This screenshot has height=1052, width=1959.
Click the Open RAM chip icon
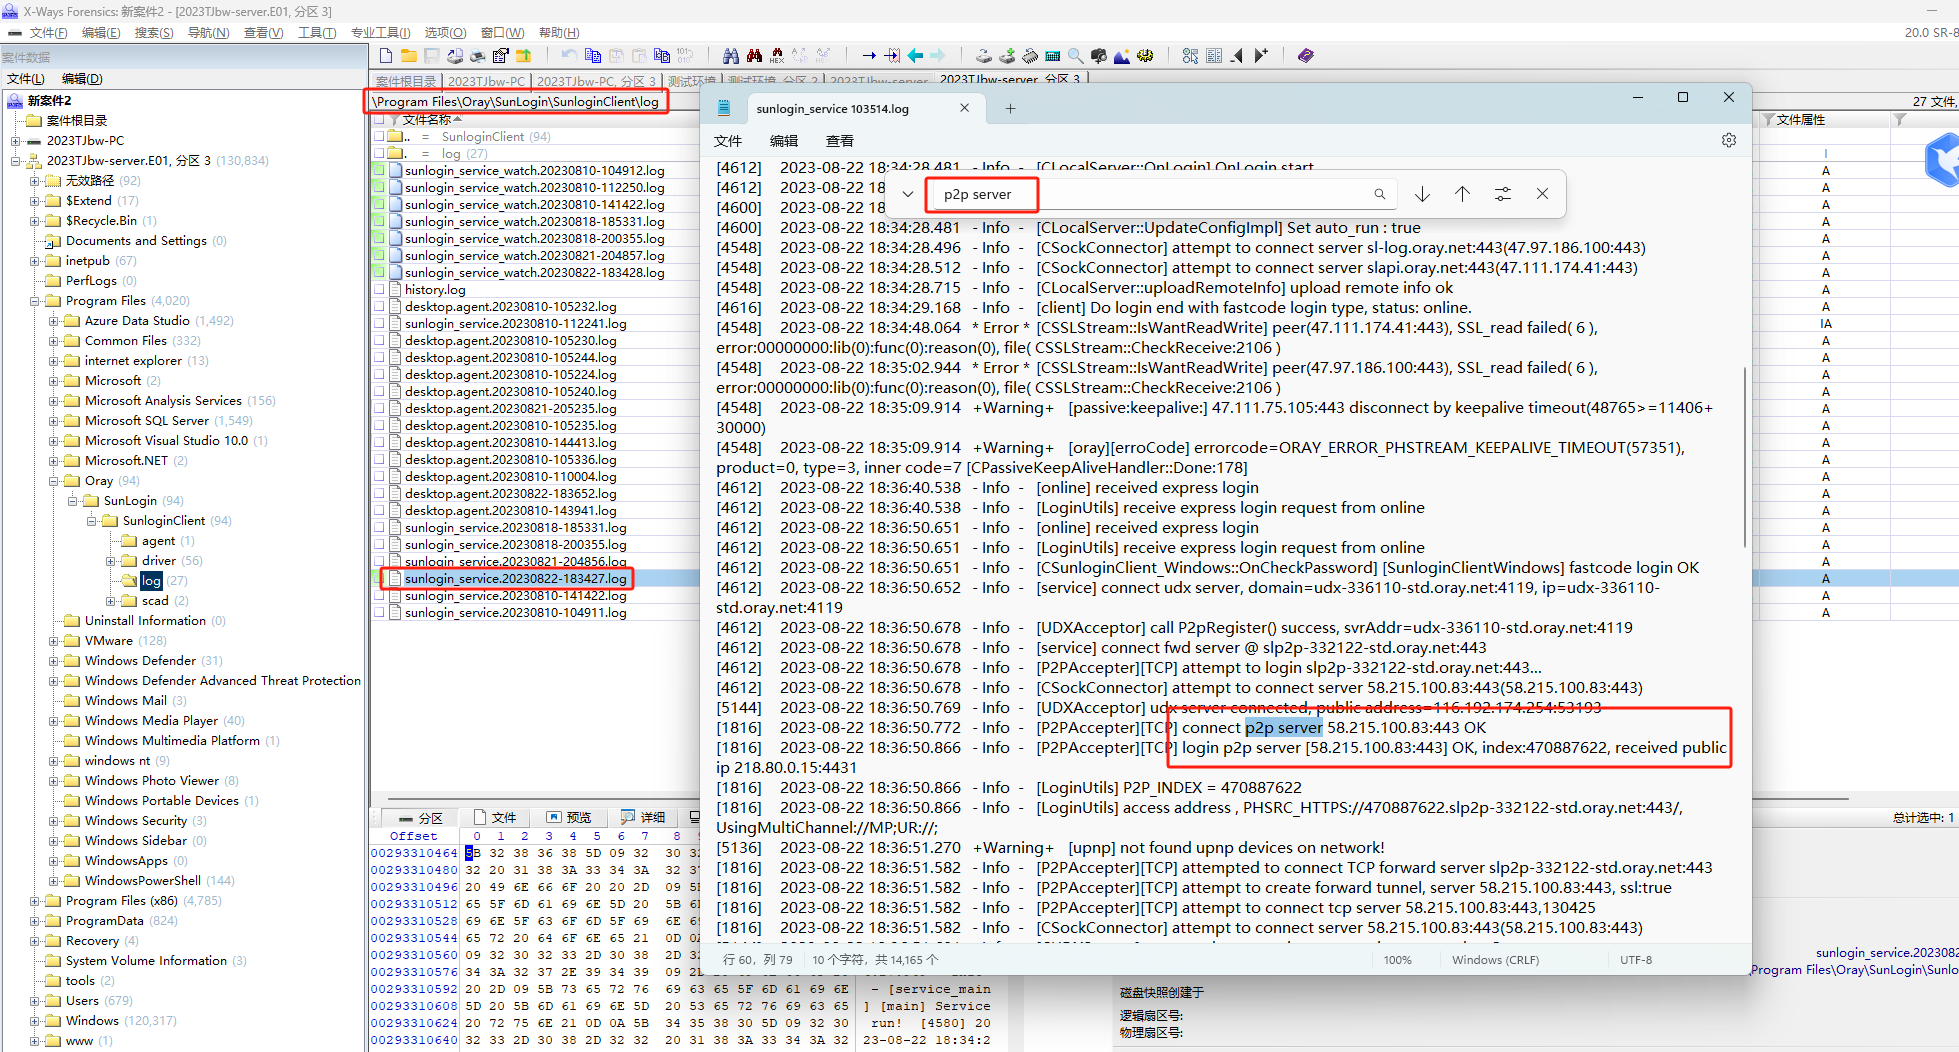click(x=1030, y=56)
